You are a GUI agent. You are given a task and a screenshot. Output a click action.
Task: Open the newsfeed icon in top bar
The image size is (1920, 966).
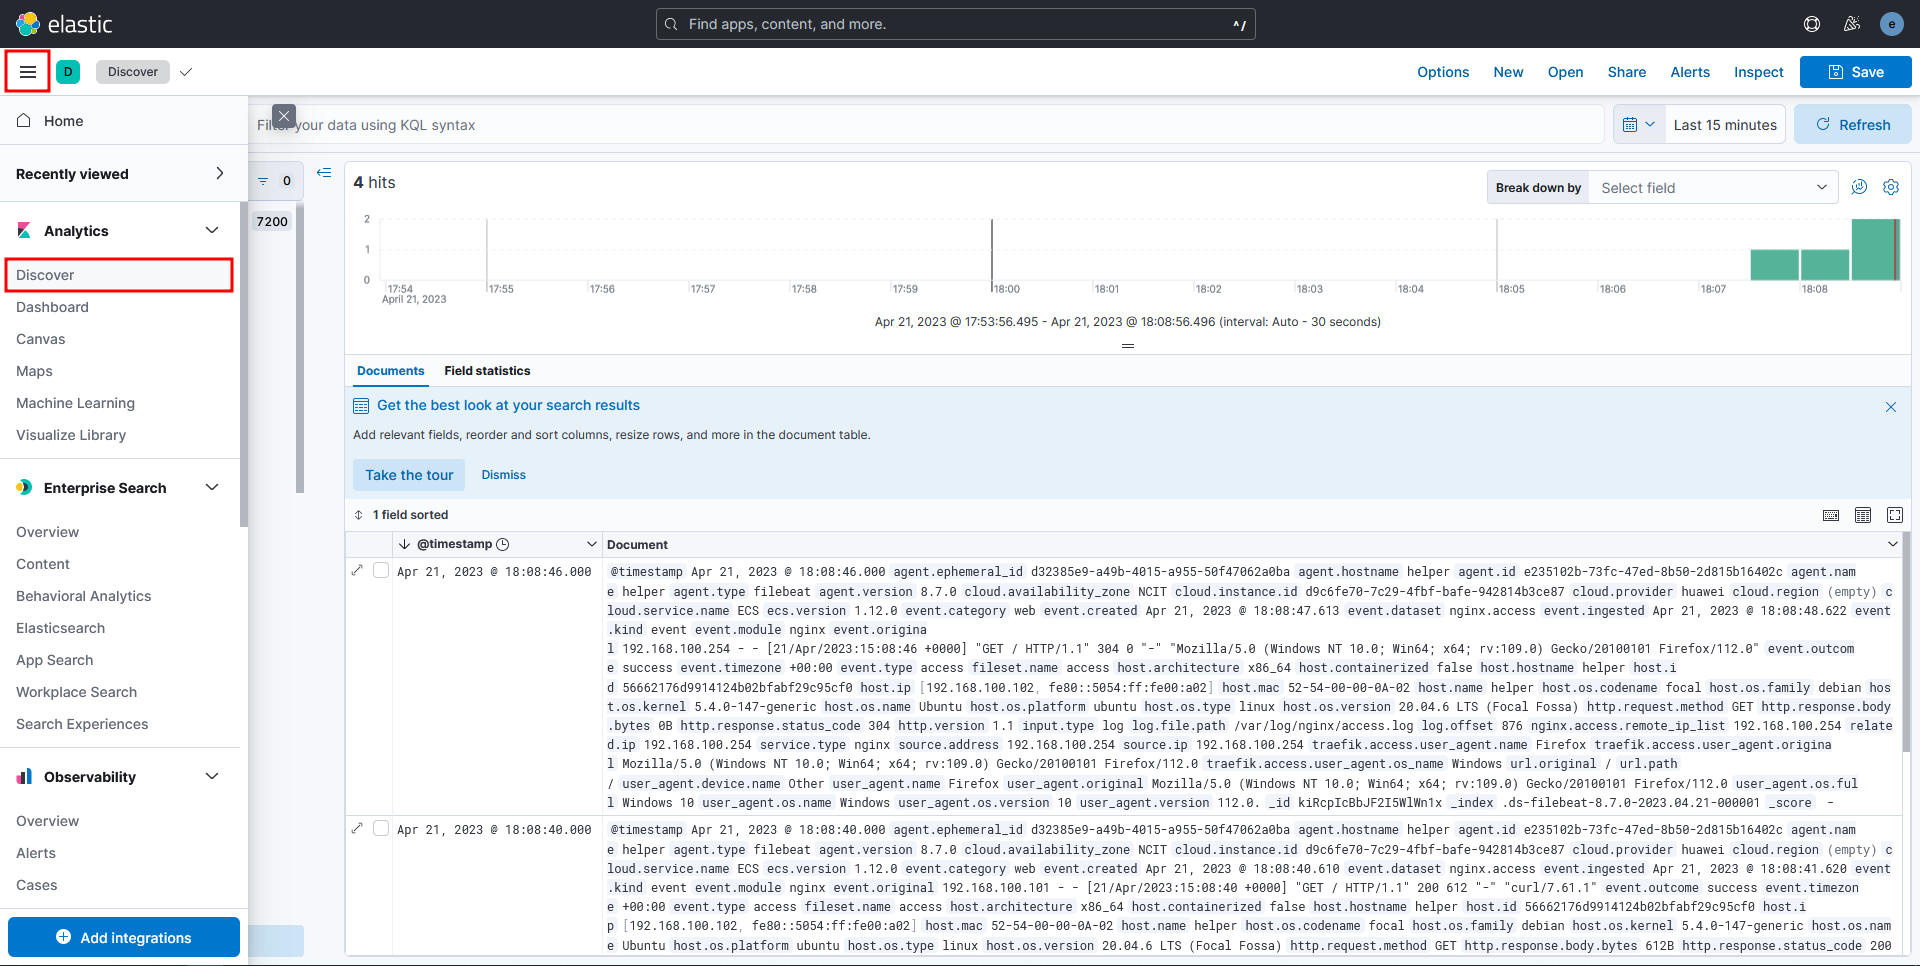click(x=1852, y=24)
